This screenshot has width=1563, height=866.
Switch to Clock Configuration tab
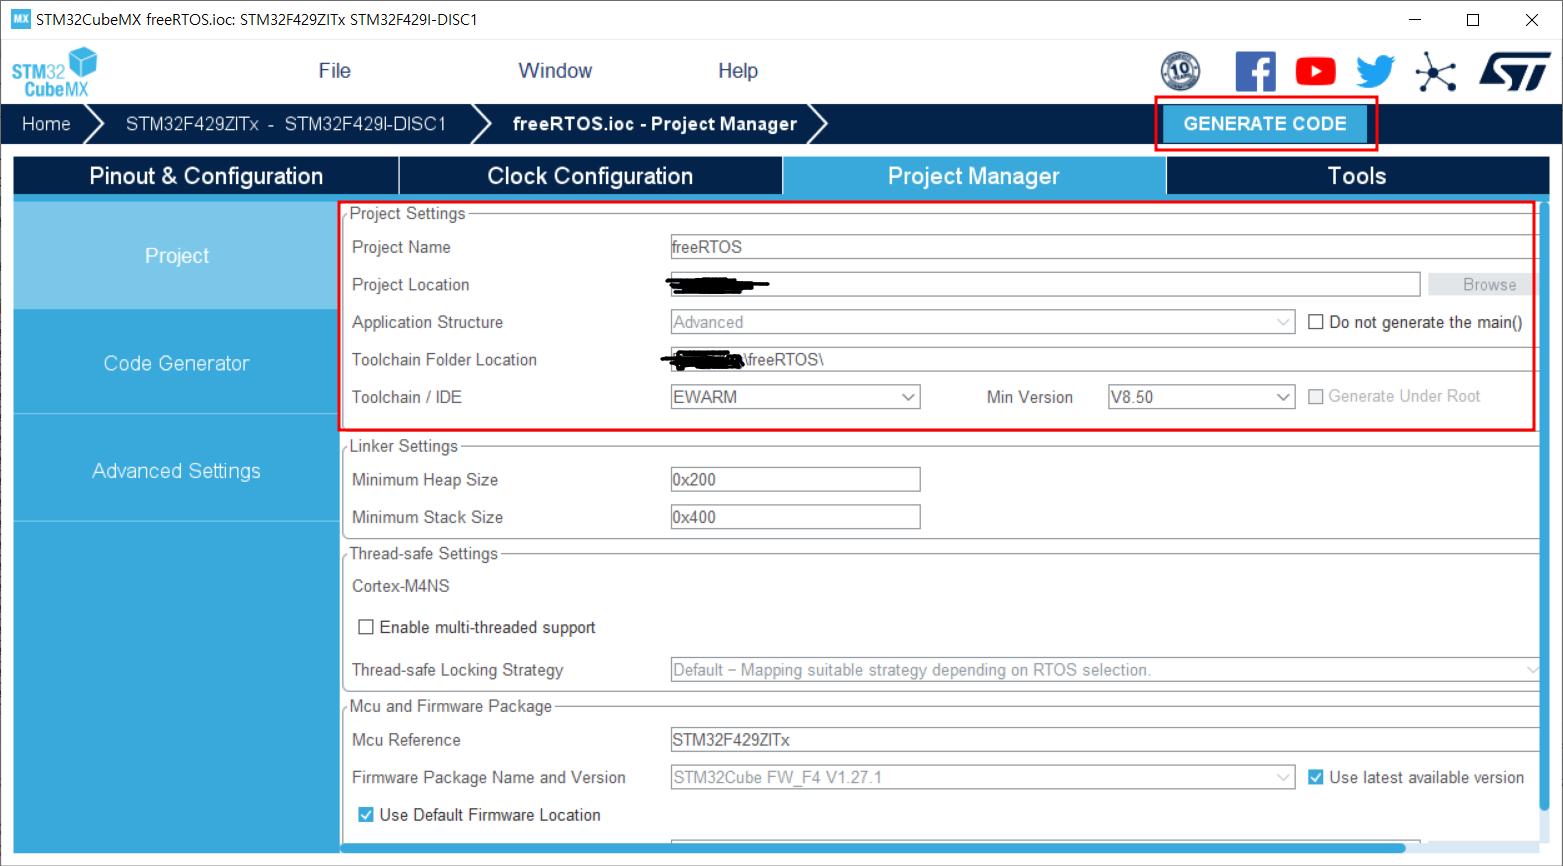click(590, 176)
